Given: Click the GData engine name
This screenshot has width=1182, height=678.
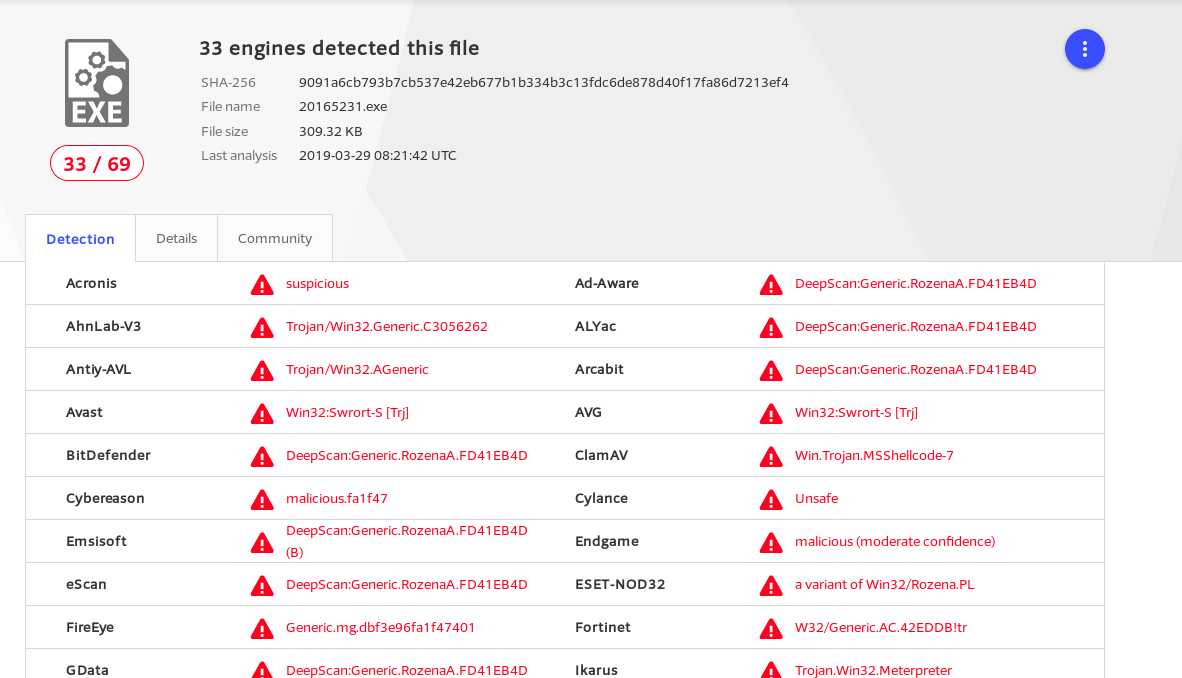Looking at the screenshot, I should coord(87,670).
